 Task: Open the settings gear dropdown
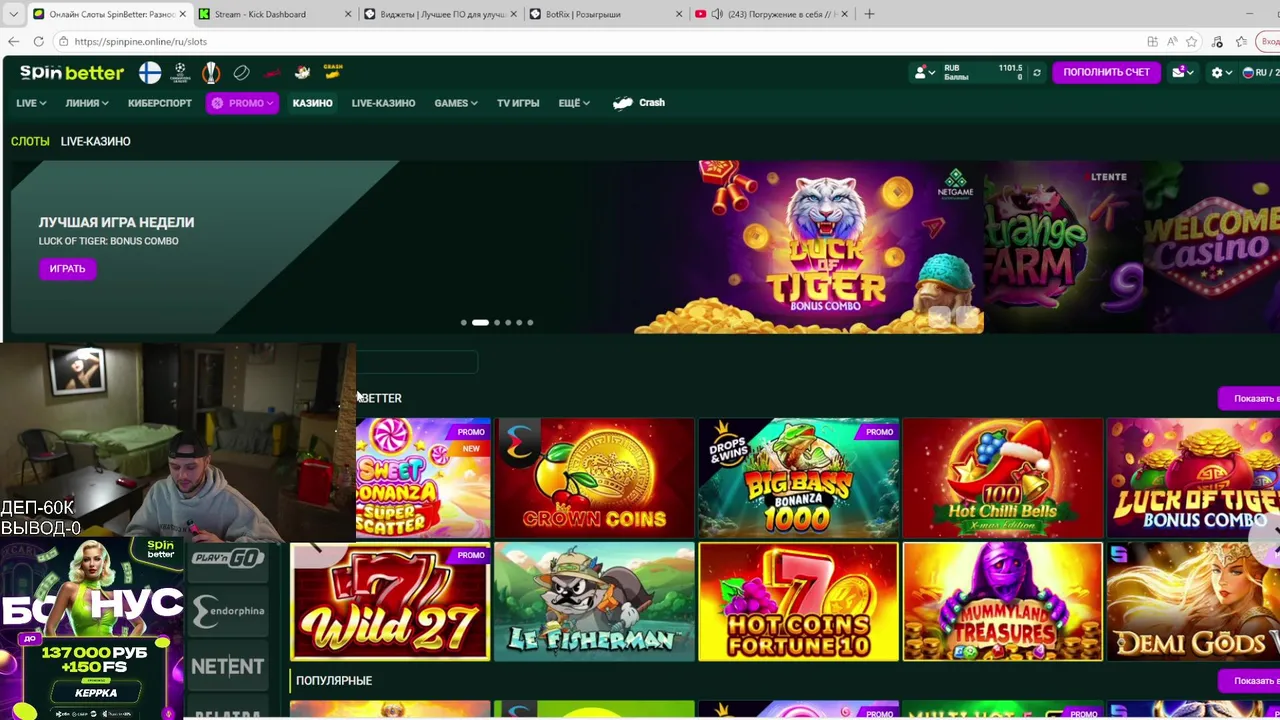(x=1221, y=72)
